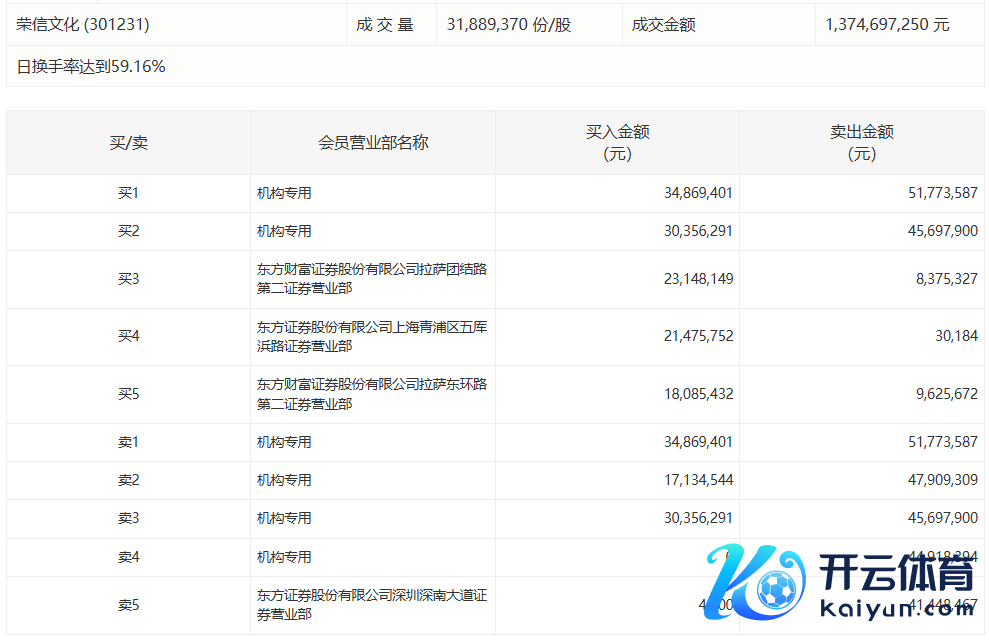The height and width of the screenshot is (642, 989).
Task: Click the 卖出金额 (元) column header
Action: click(861, 143)
